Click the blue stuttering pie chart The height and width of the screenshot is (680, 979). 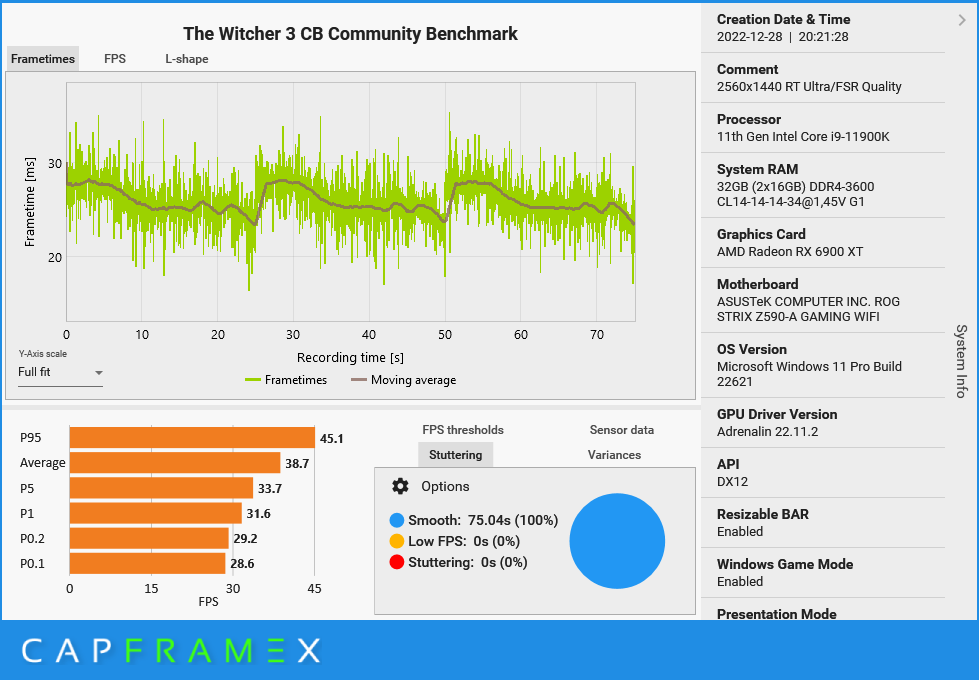tap(617, 541)
